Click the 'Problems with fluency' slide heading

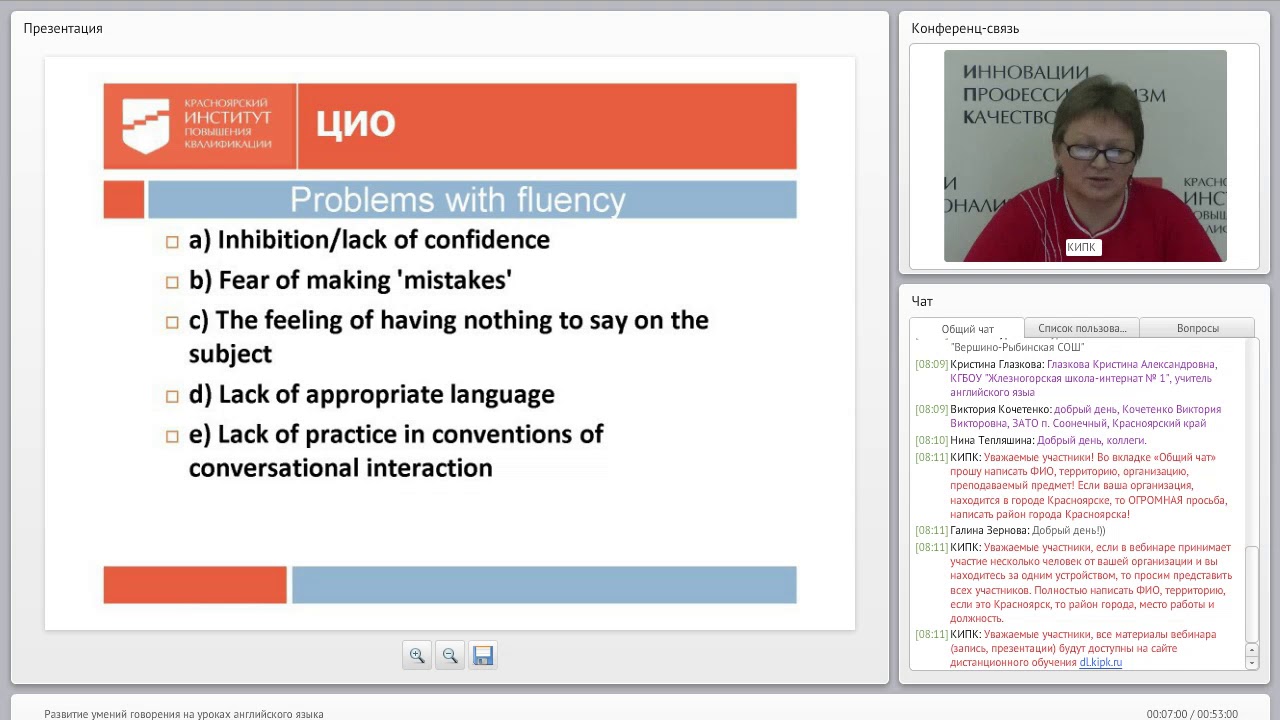[458, 200]
